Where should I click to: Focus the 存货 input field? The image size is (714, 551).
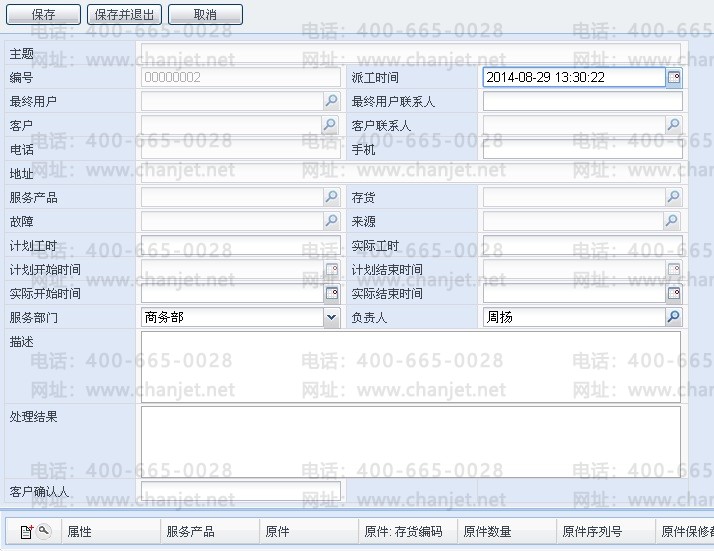pos(574,197)
